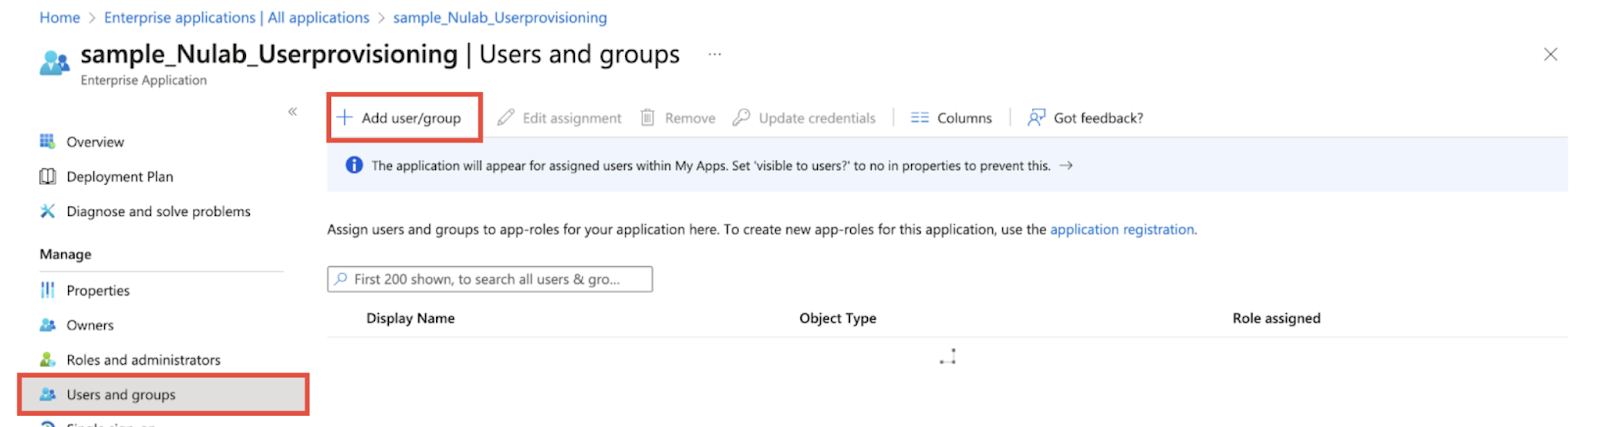This screenshot has height=427, width=1600.
Task: Click the search magnifier icon in the filter box
Action: tap(341, 279)
